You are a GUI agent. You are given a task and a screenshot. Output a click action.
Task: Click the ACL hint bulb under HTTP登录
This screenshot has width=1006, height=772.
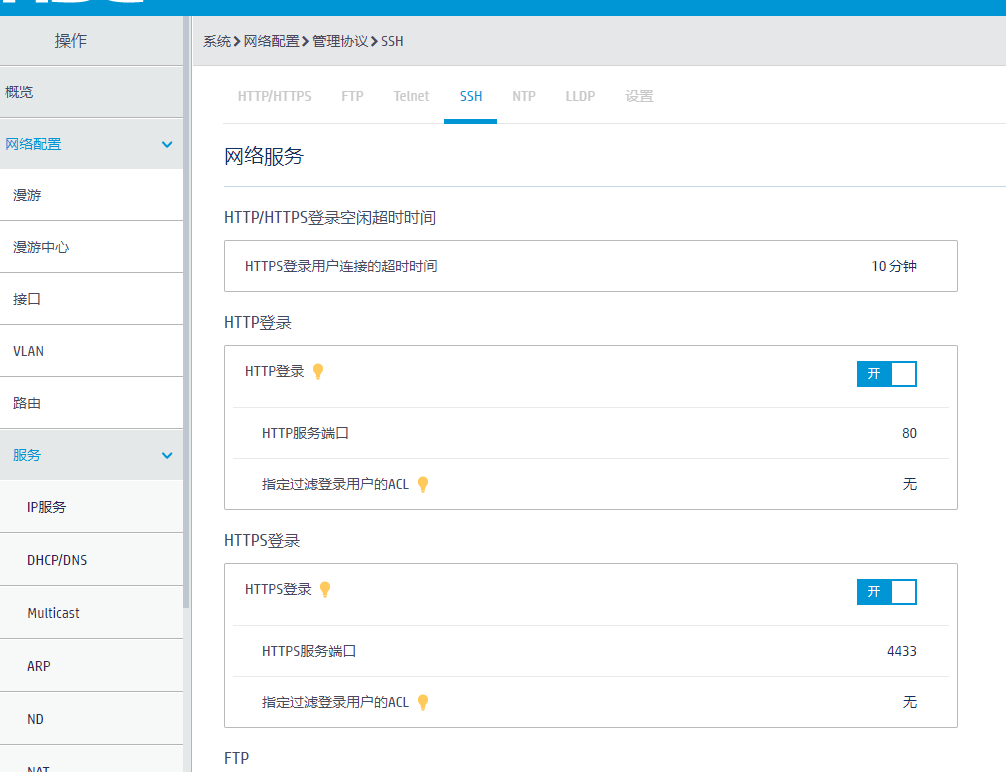point(423,485)
